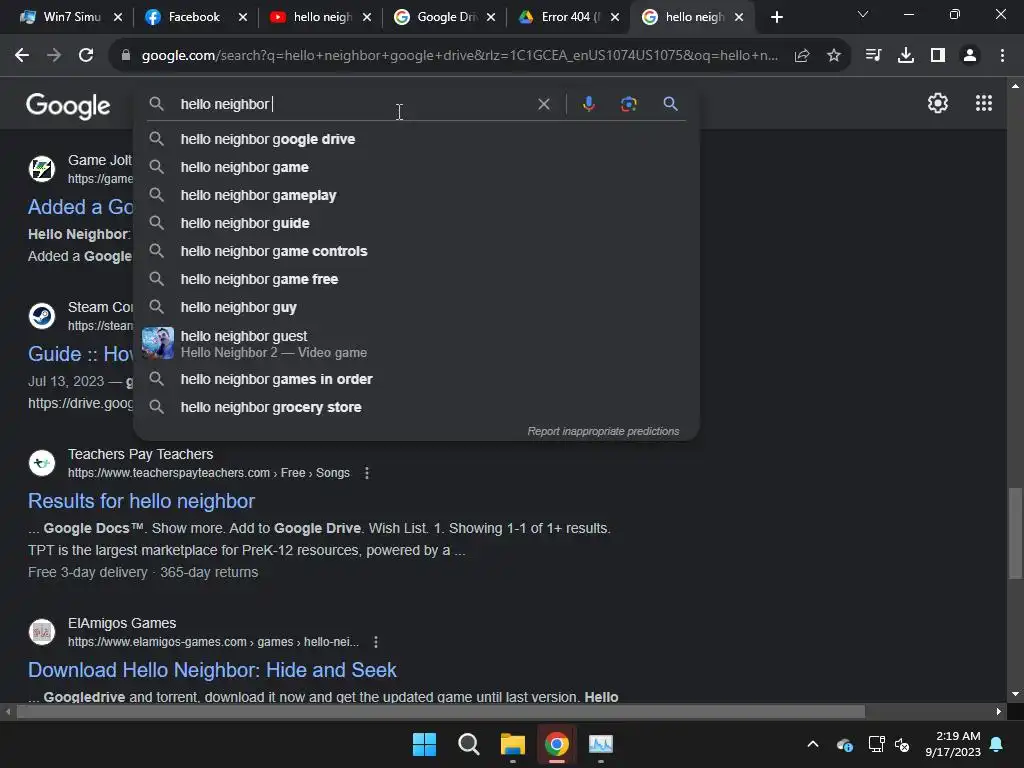Open the Windows Start menu
Viewport: 1024px width, 768px height.
click(x=424, y=744)
